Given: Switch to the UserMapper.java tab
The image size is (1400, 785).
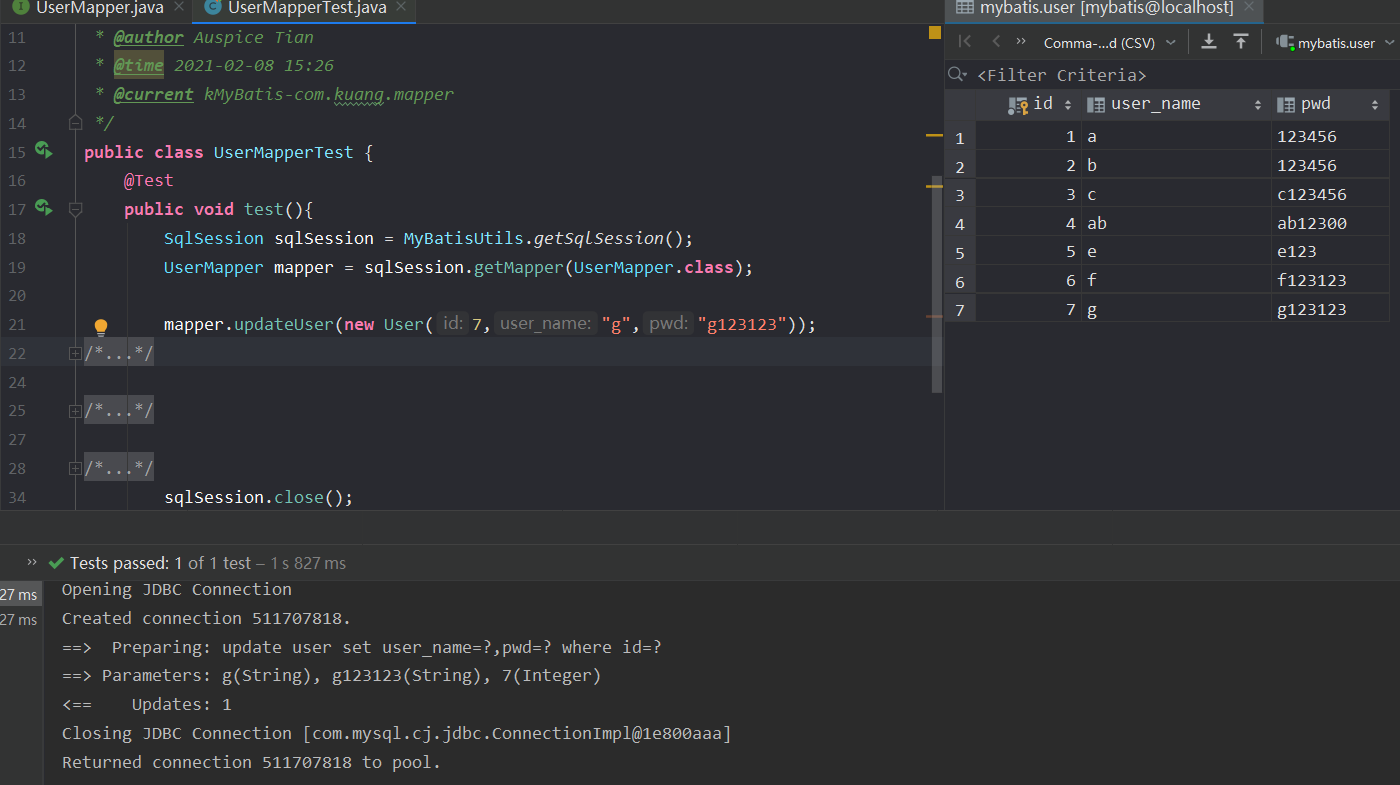Looking at the screenshot, I should click(99, 8).
